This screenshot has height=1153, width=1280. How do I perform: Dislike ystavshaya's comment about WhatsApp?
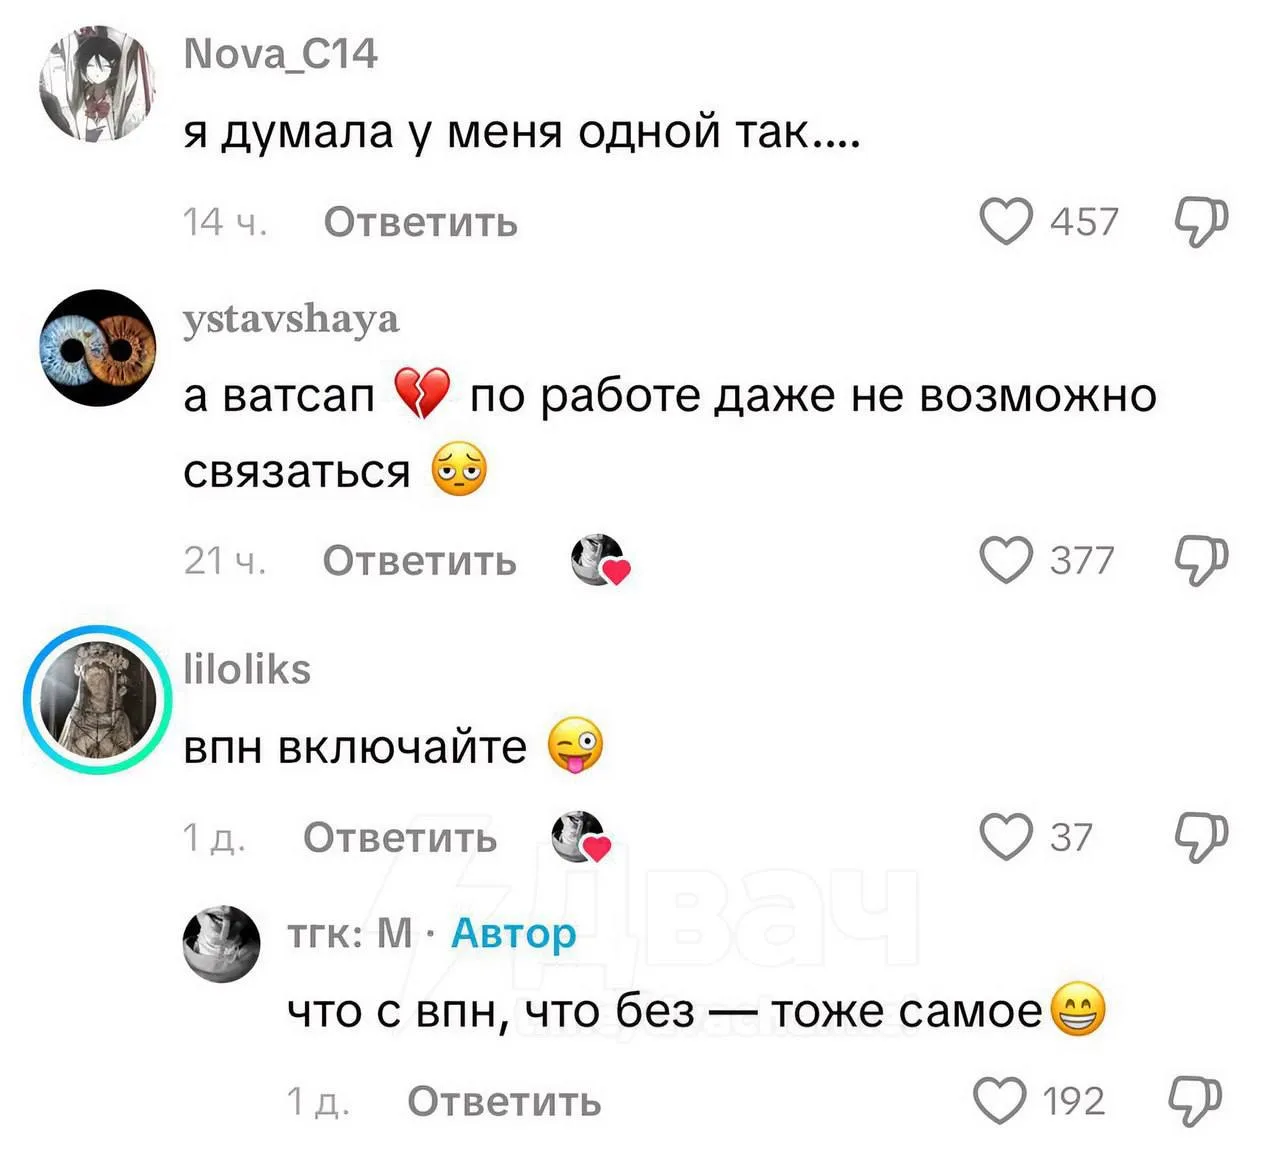[x=1200, y=559]
